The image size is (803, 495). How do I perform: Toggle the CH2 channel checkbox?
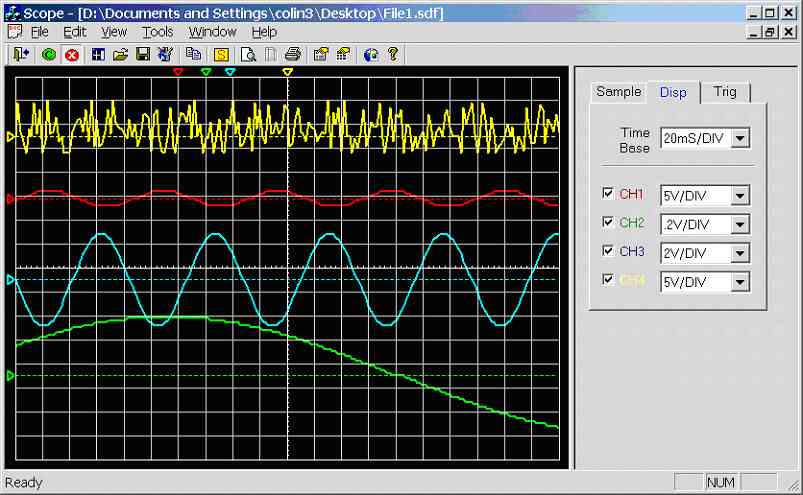(609, 223)
